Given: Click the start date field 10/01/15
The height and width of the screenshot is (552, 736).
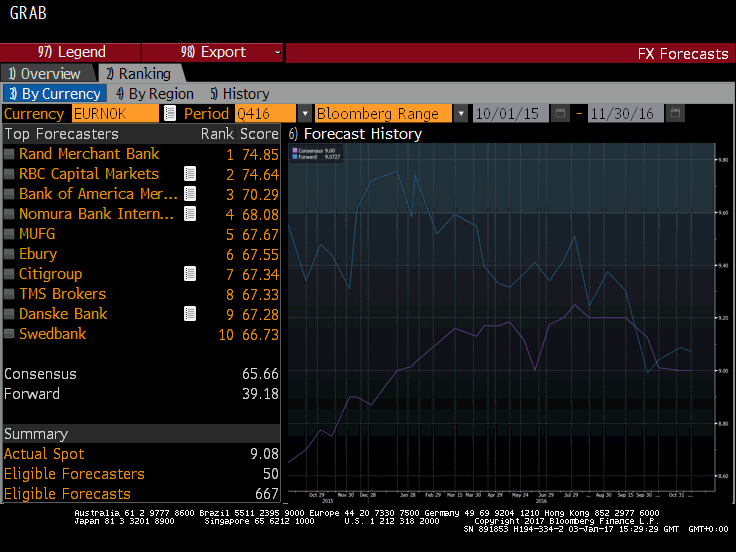Looking at the screenshot, I should click(511, 114).
